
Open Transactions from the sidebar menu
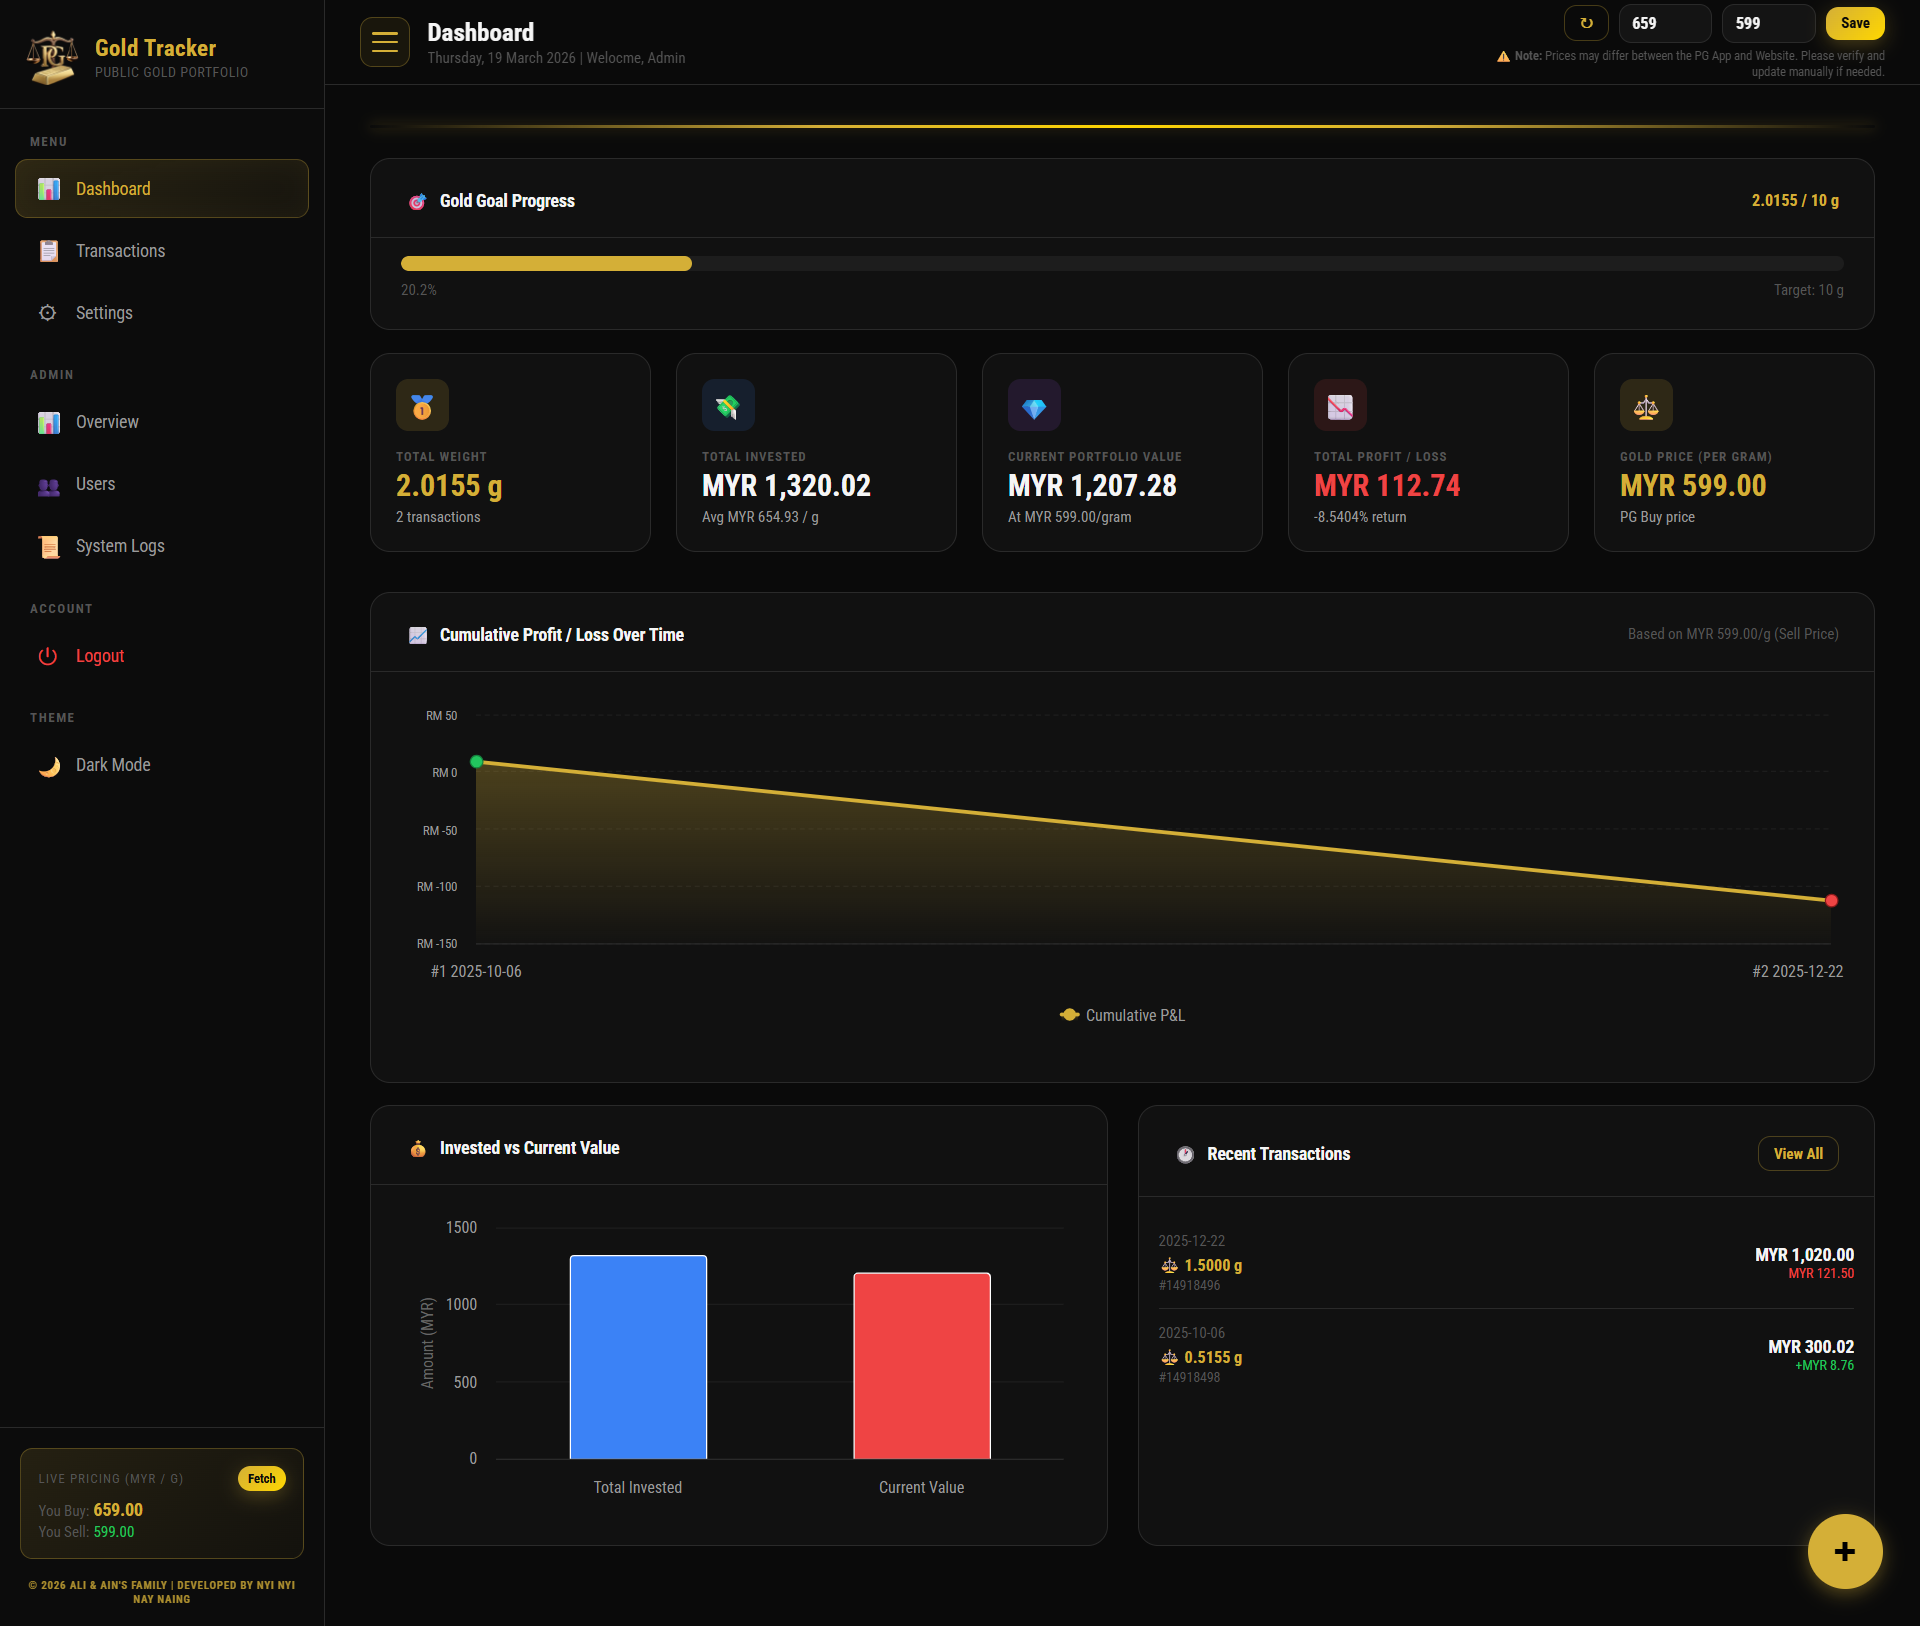tap(120, 251)
